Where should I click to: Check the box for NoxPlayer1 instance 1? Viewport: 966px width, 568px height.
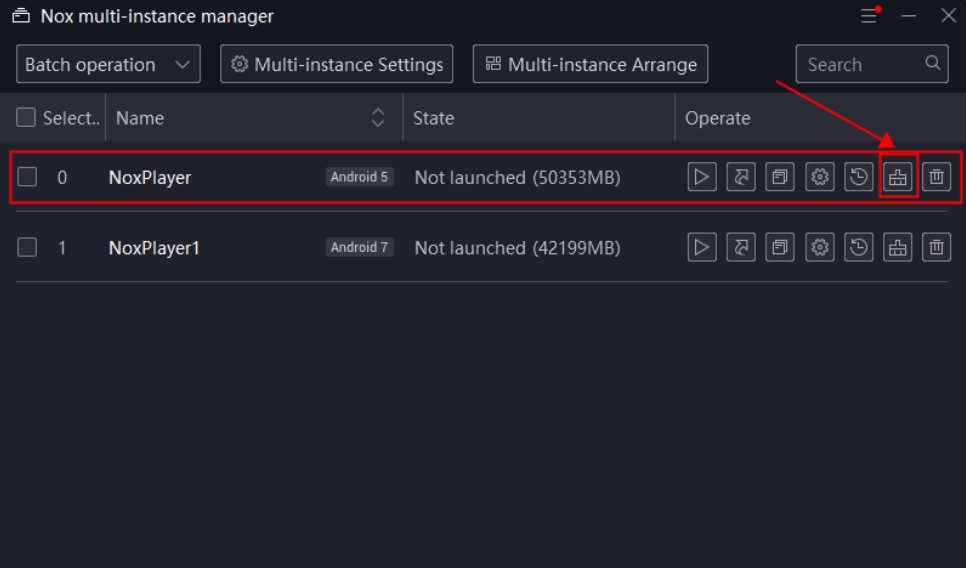tap(27, 247)
